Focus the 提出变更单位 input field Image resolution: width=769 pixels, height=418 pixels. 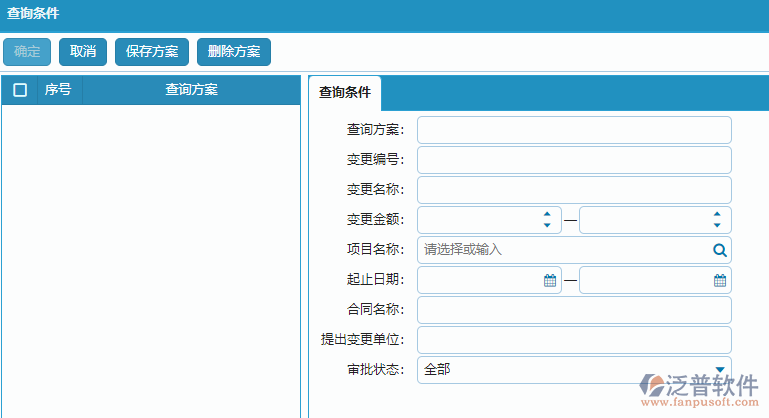tap(574, 340)
